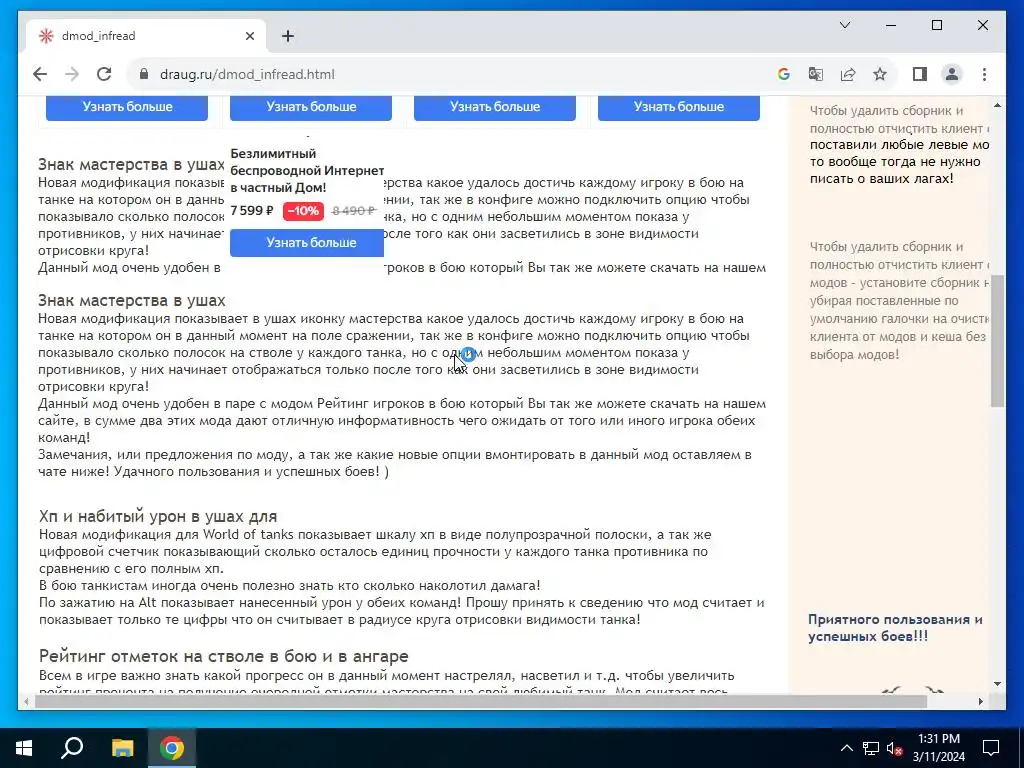Go back to the previous page

40,74
